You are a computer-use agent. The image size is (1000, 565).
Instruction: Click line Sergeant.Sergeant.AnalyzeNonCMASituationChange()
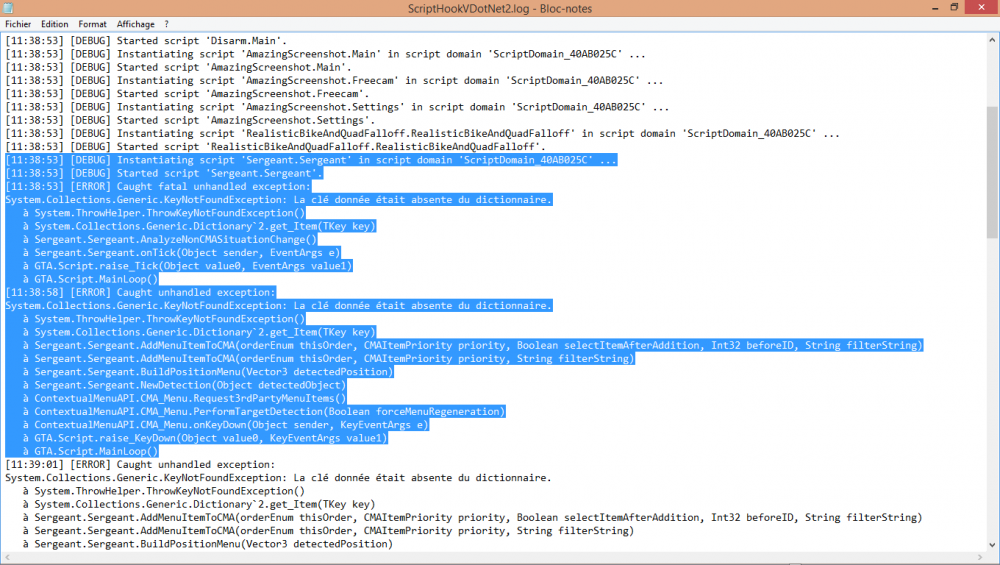(x=170, y=240)
